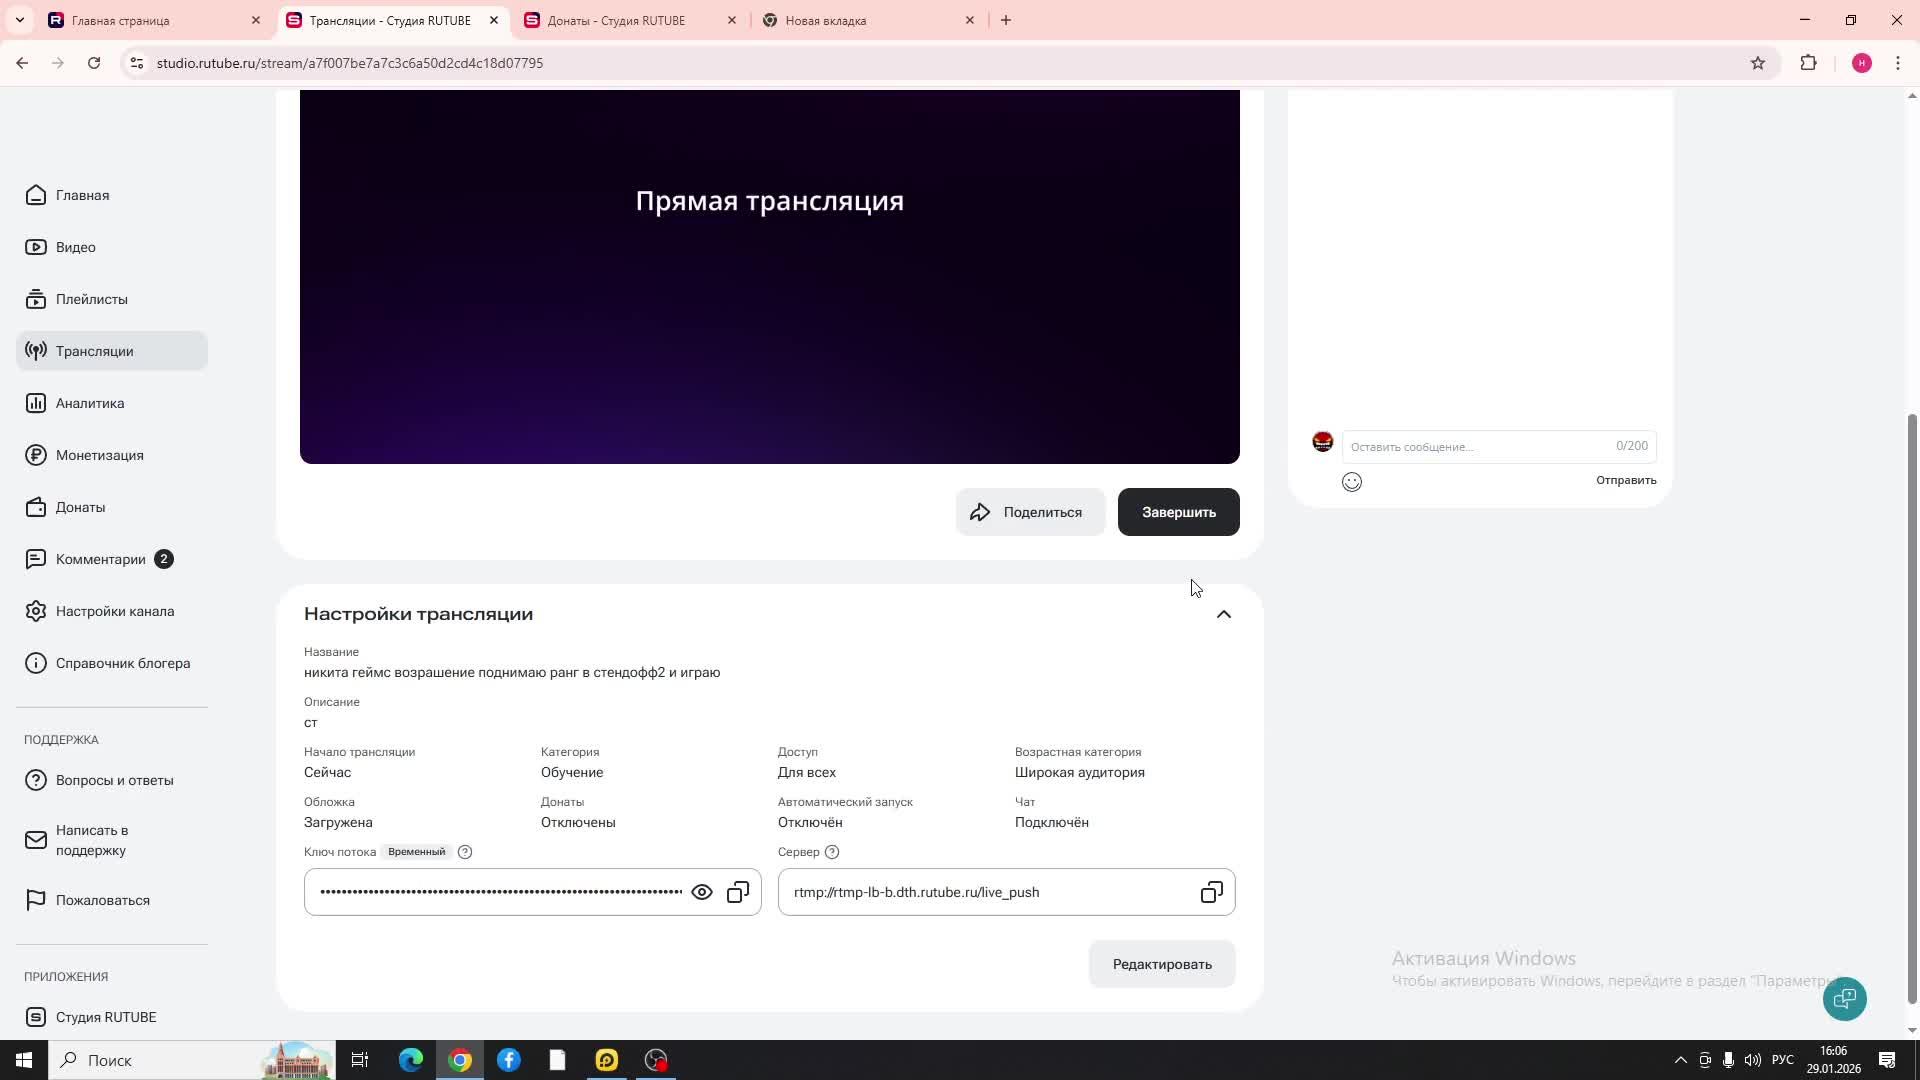The height and width of the screenshot is (1080, 1920).
Task: Click help icon next to Сервер
Action: click(x=832, y=852)
